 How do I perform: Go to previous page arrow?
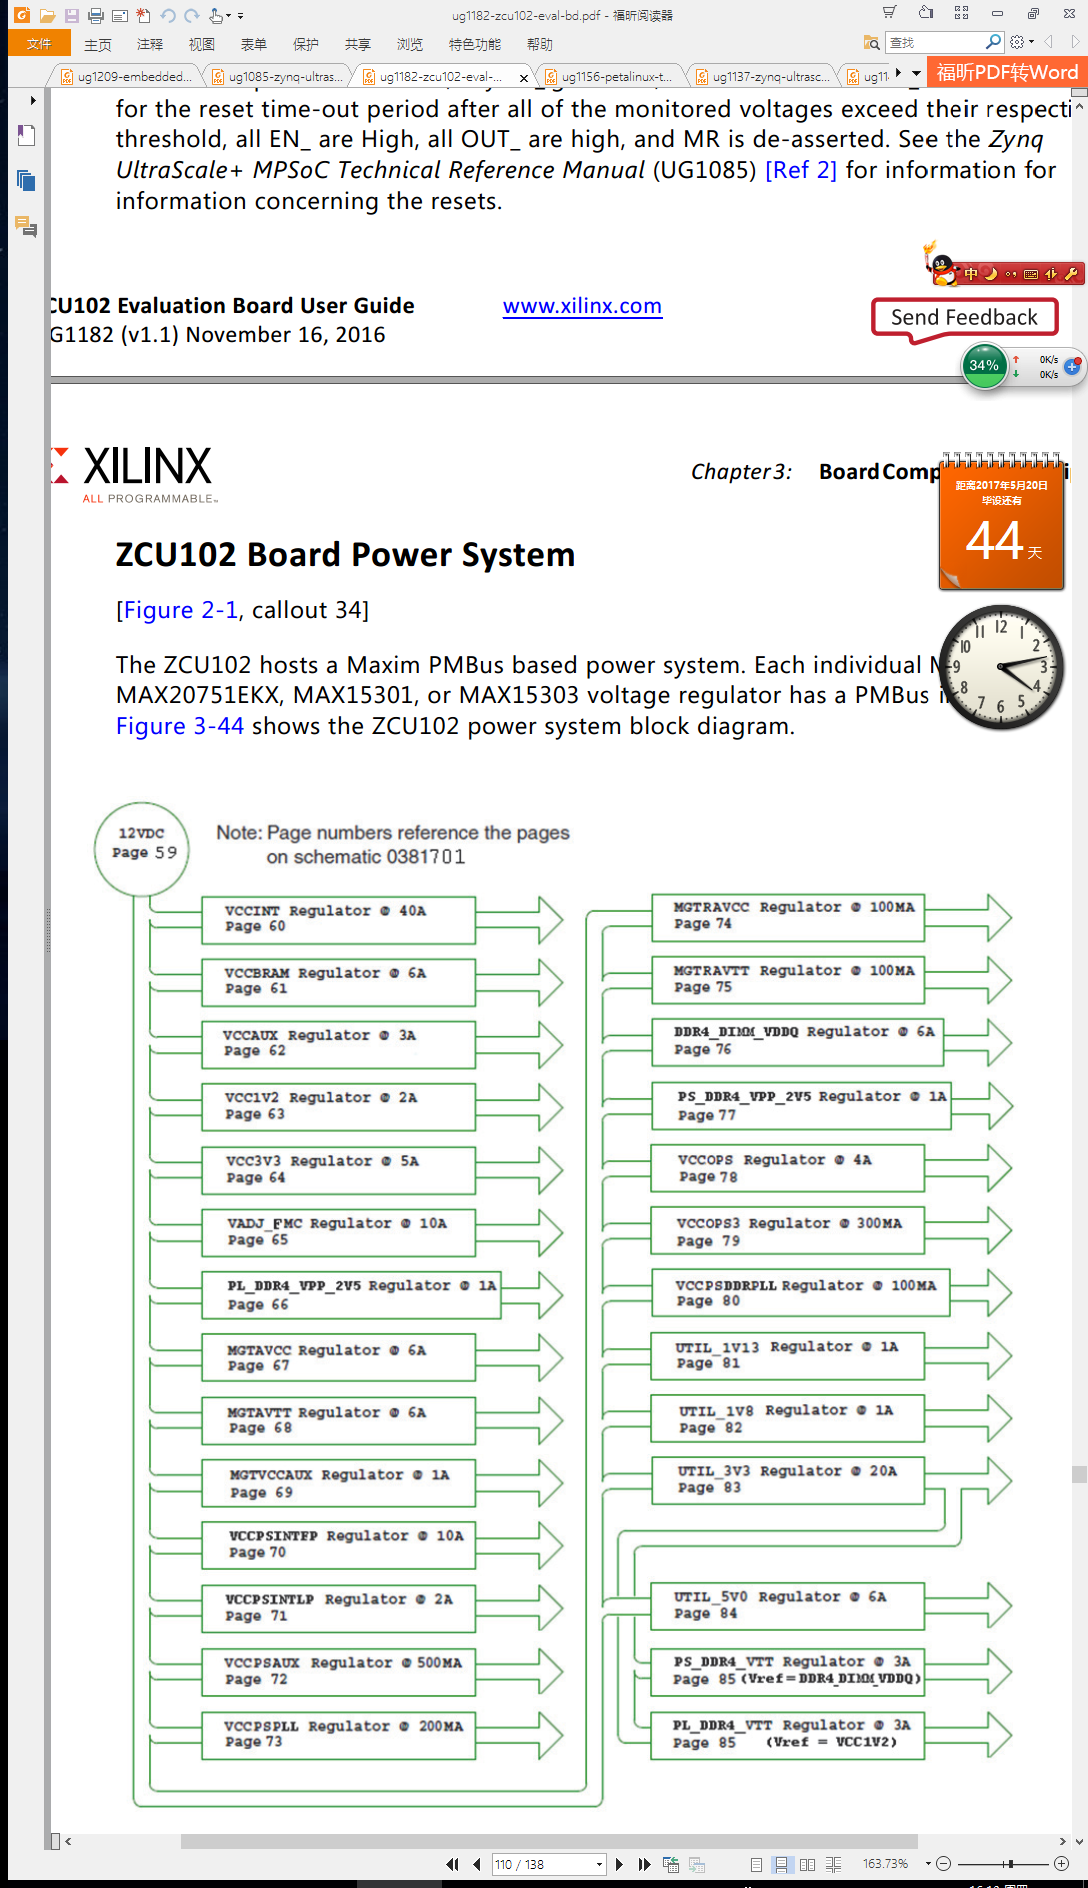(477, 1864)
